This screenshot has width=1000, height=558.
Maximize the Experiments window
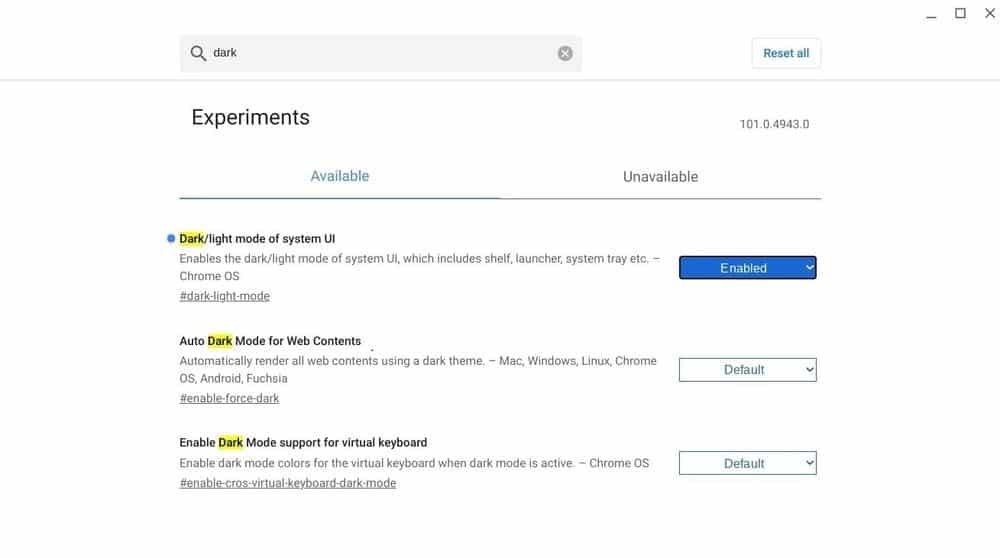[960, 13]
